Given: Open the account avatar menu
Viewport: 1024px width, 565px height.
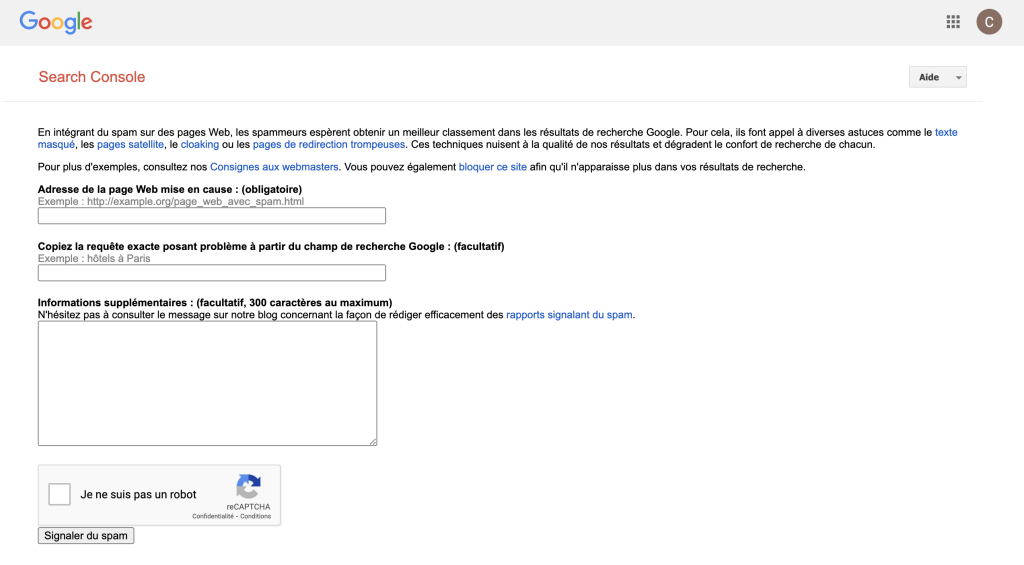Looking at the screenshot, I should (988, 22).
